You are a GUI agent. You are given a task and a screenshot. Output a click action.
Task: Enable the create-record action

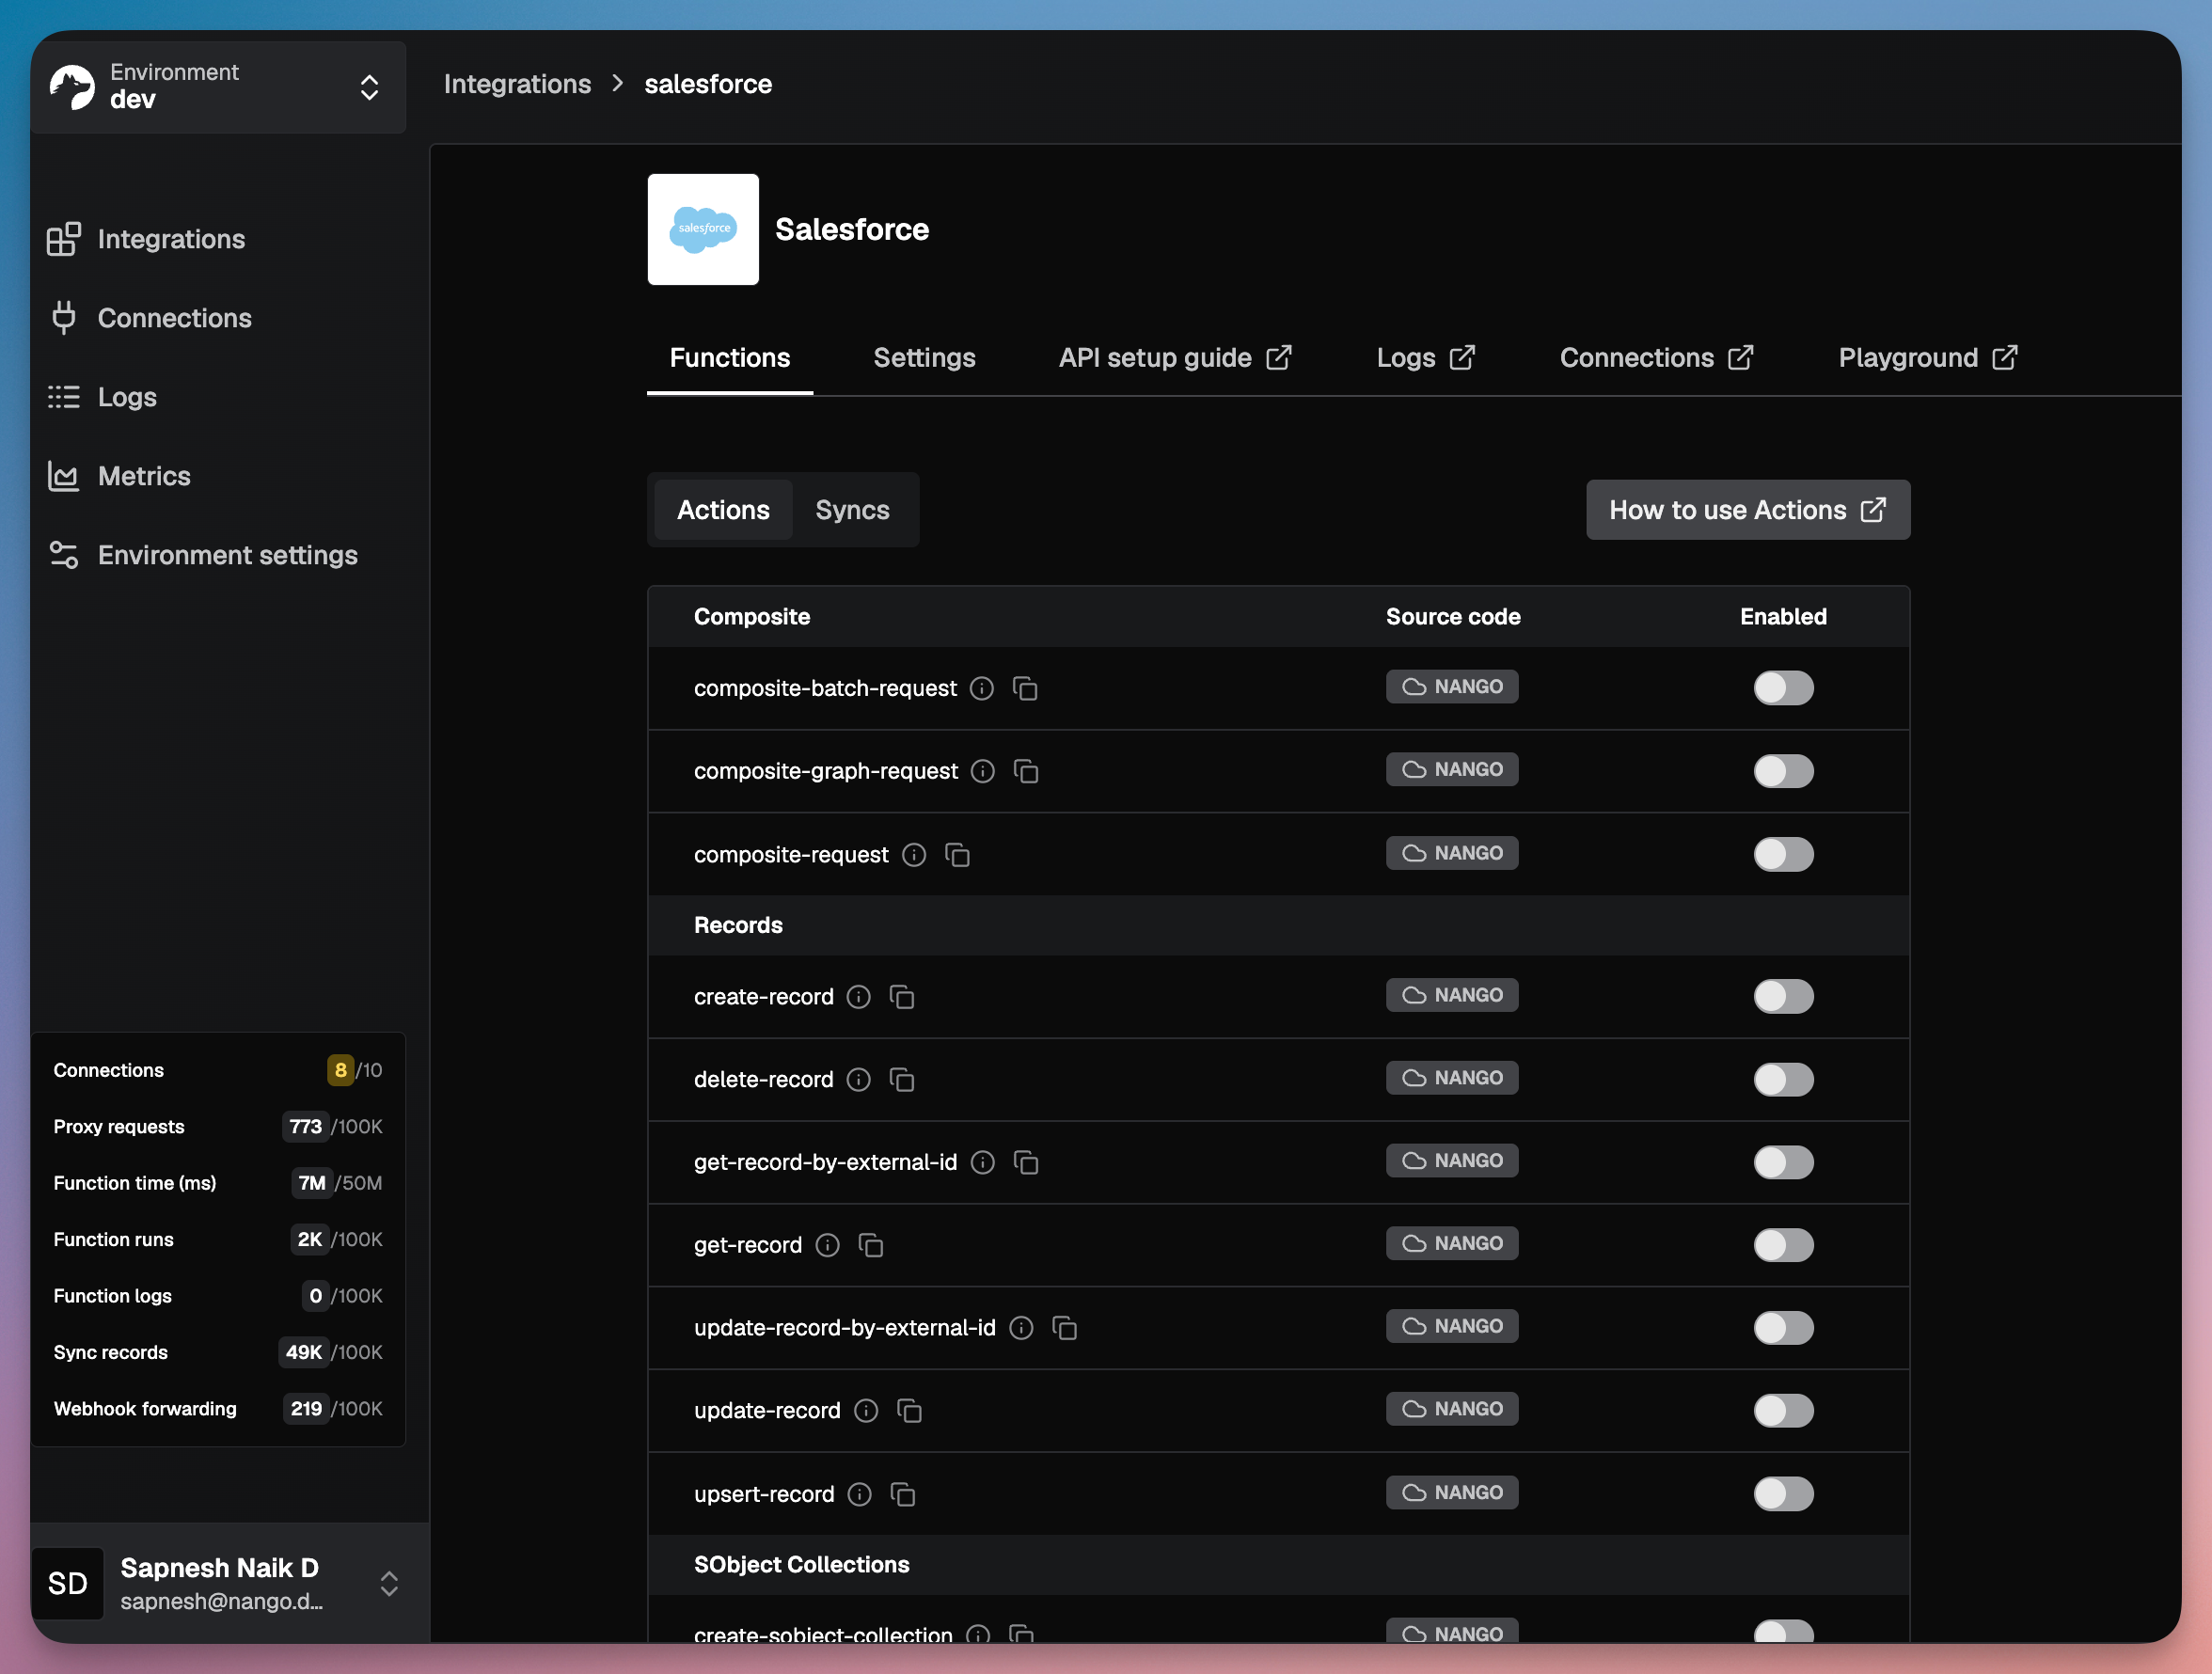[1783, 997]
